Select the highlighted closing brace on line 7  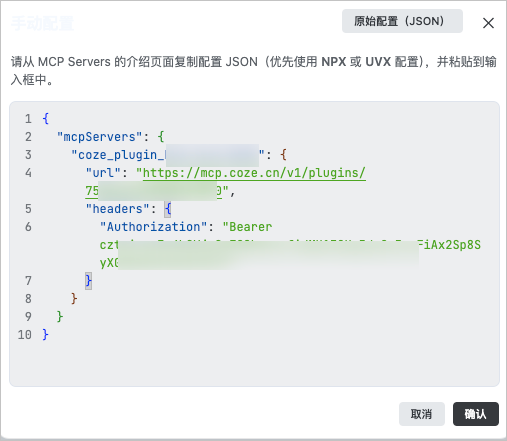tap(88, 281)
